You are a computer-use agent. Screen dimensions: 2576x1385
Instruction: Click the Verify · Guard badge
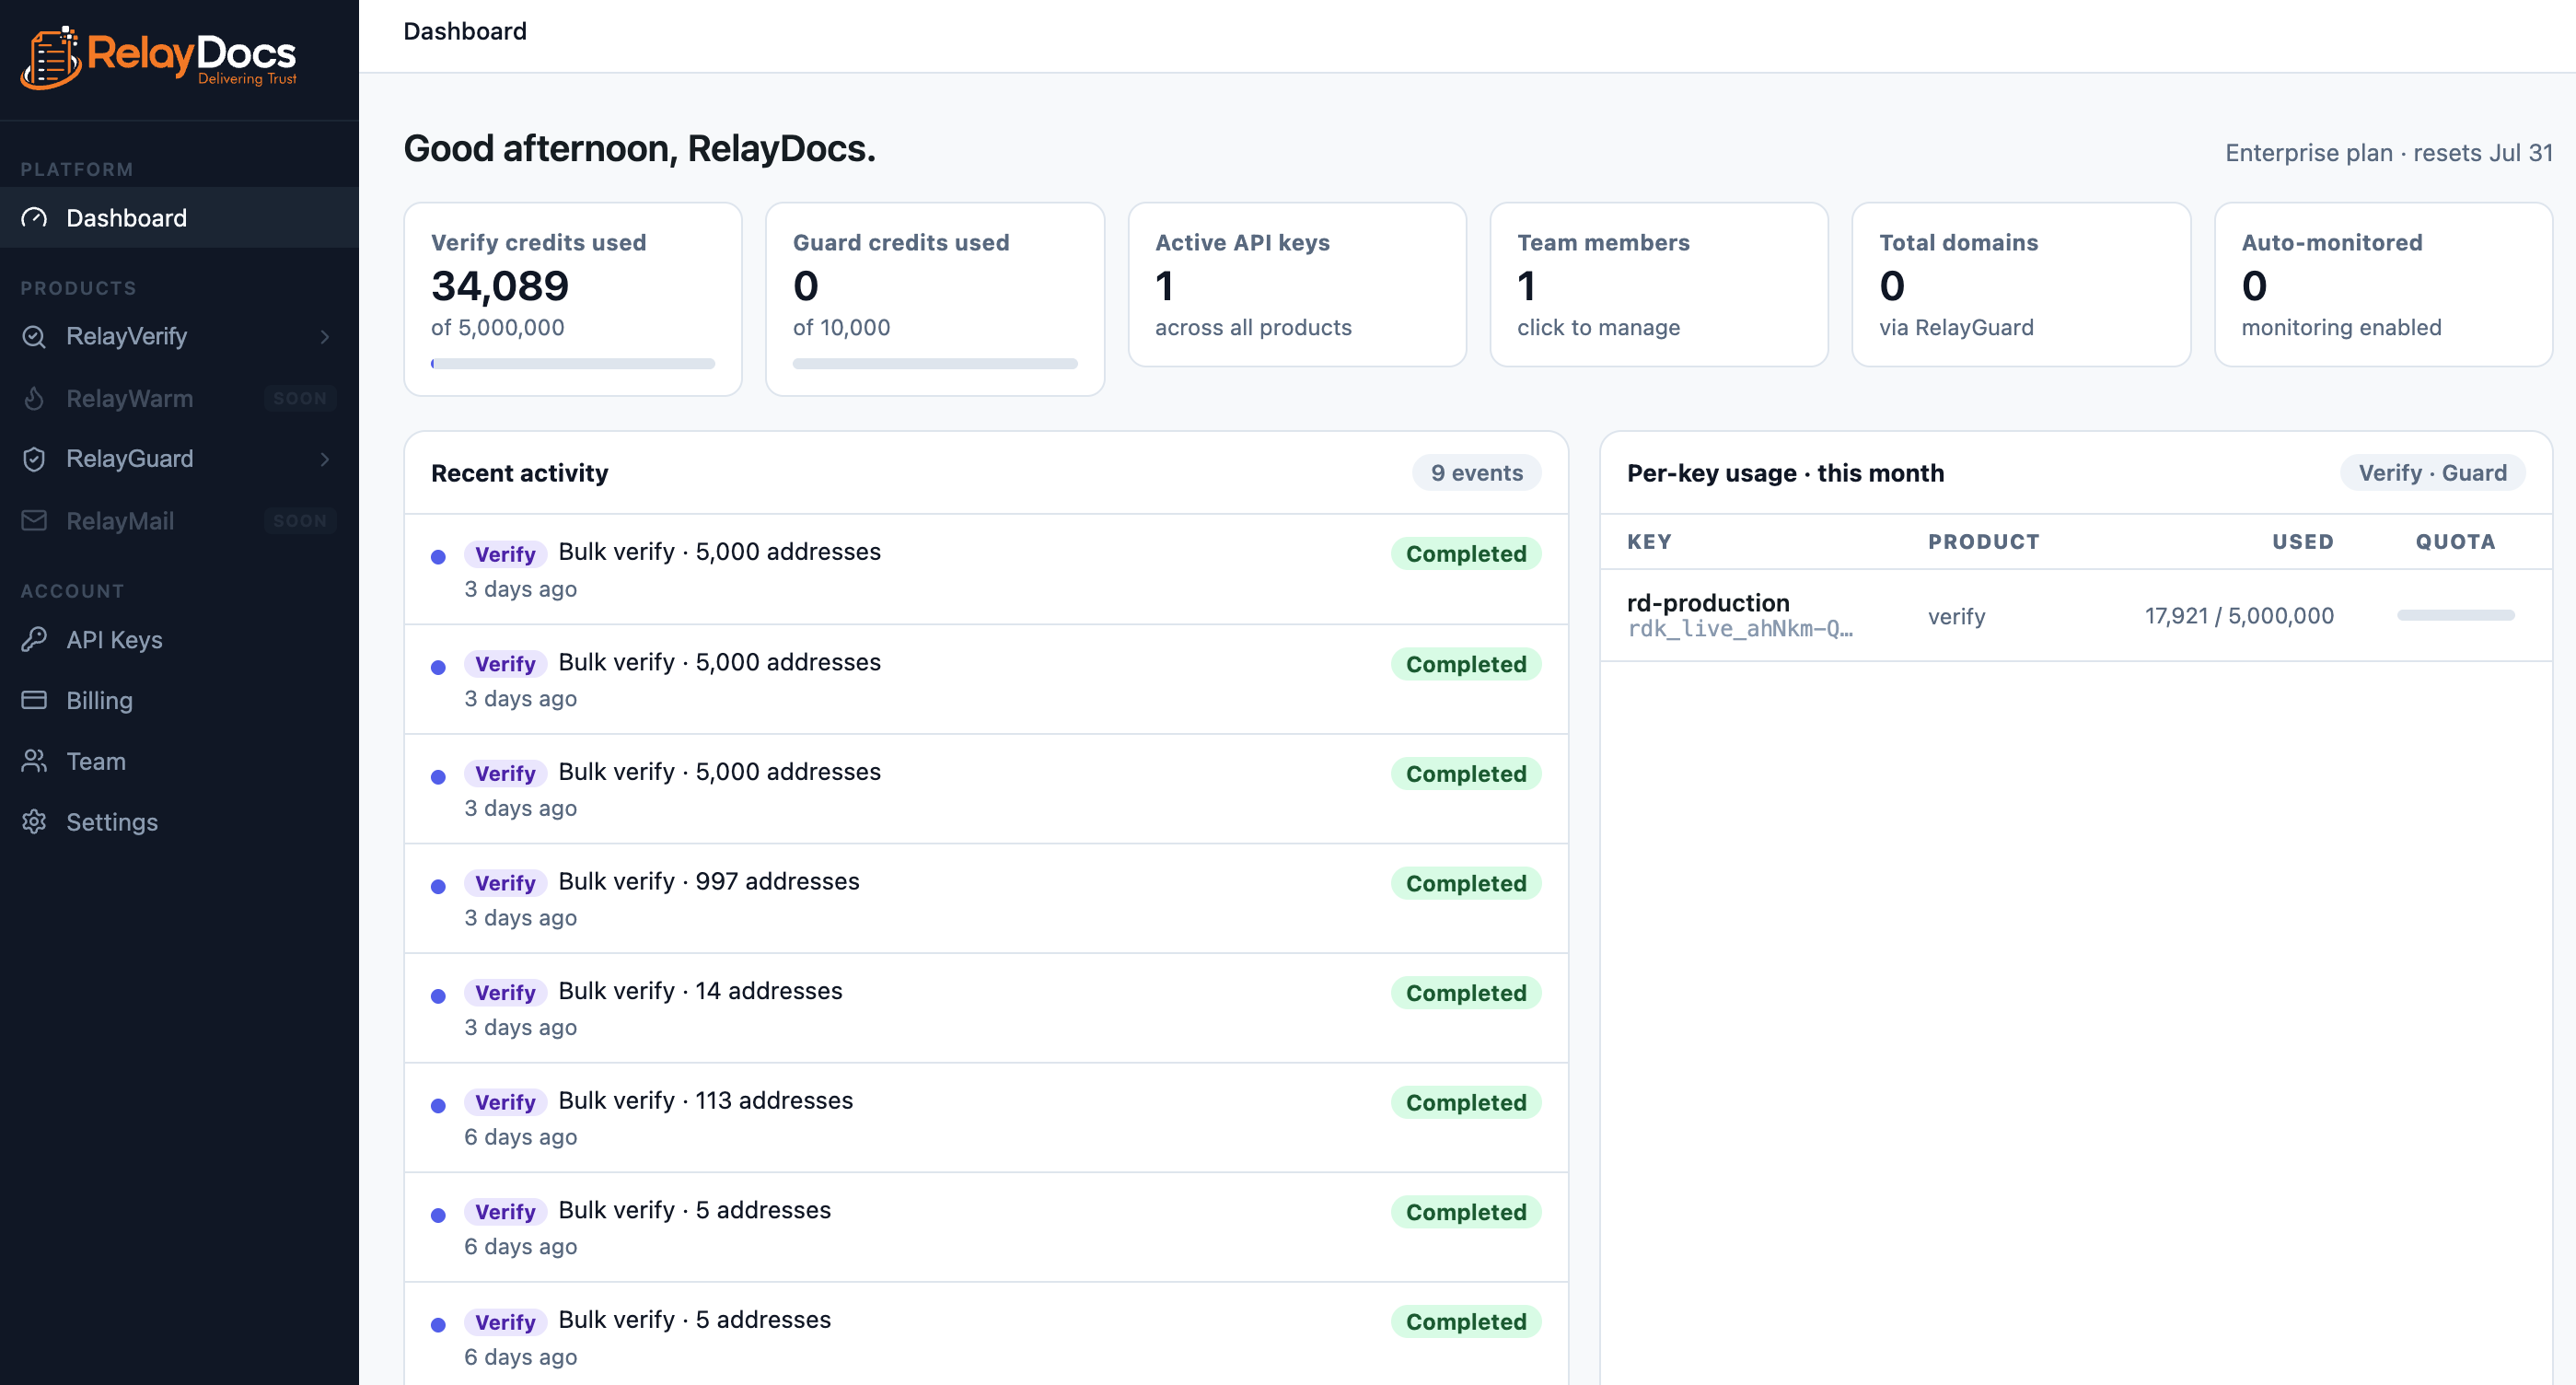pyautogui.click(x=2432, y=473)
